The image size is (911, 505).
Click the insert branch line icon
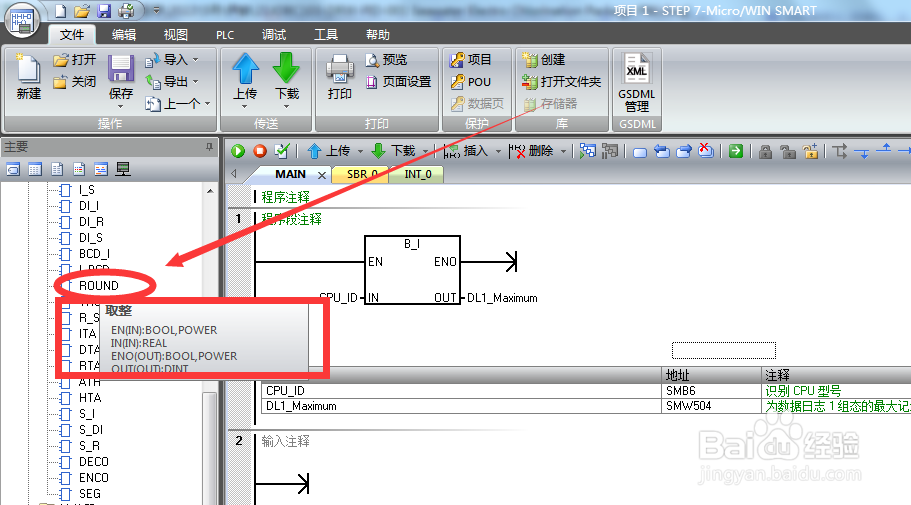pyautogui.click(x=840, y=152)
